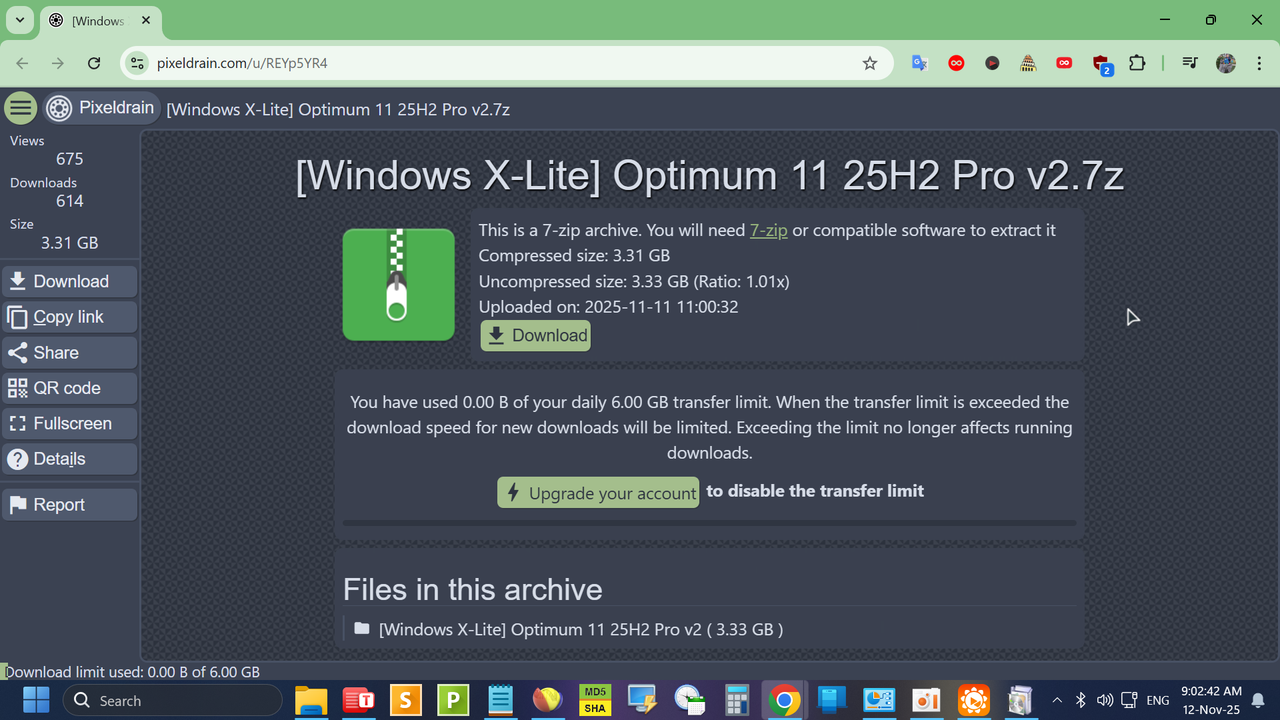Share the archive via the Share option

tap(69, 352)
